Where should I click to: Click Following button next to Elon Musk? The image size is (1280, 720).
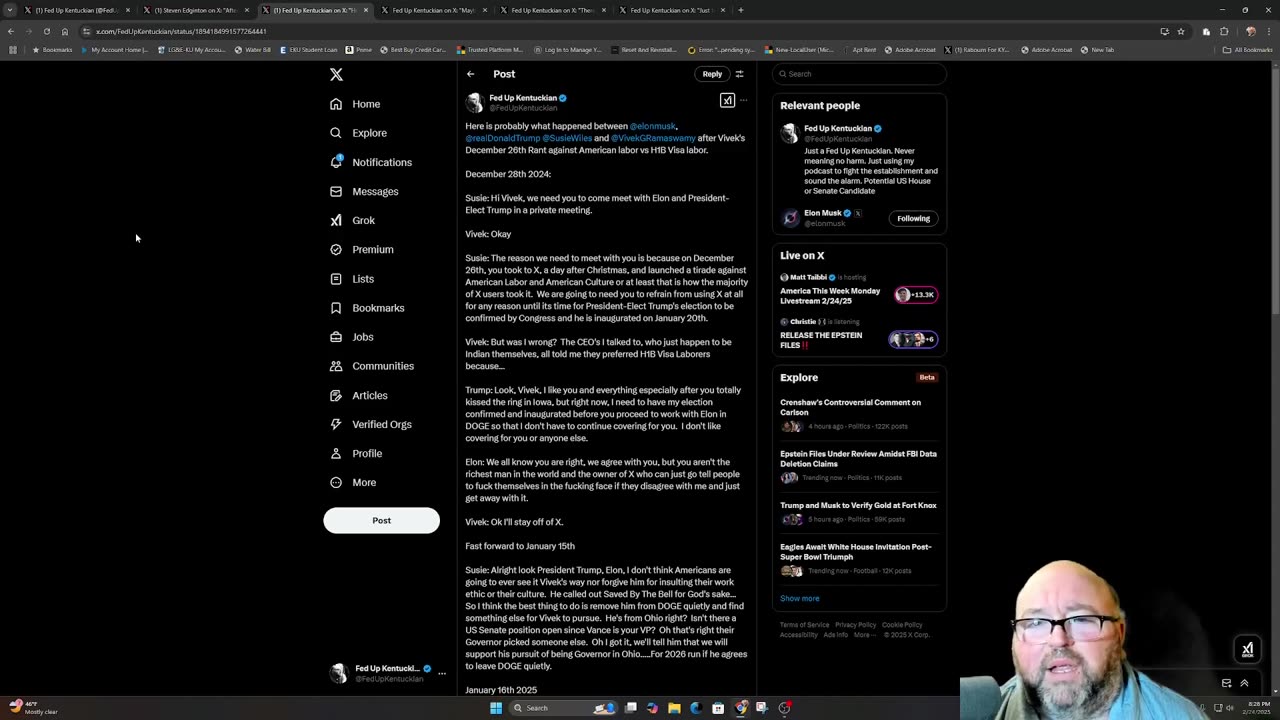tap(913, 218)
